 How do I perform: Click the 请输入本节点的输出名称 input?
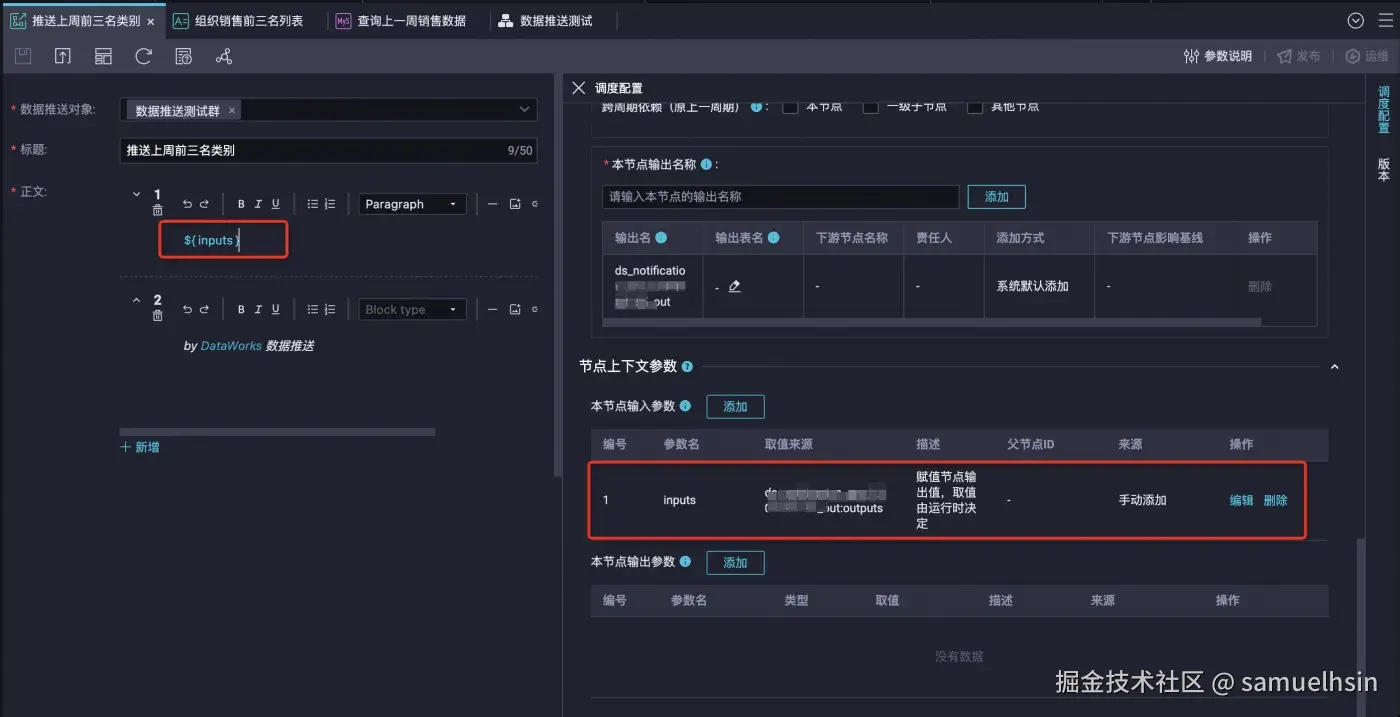781,197
